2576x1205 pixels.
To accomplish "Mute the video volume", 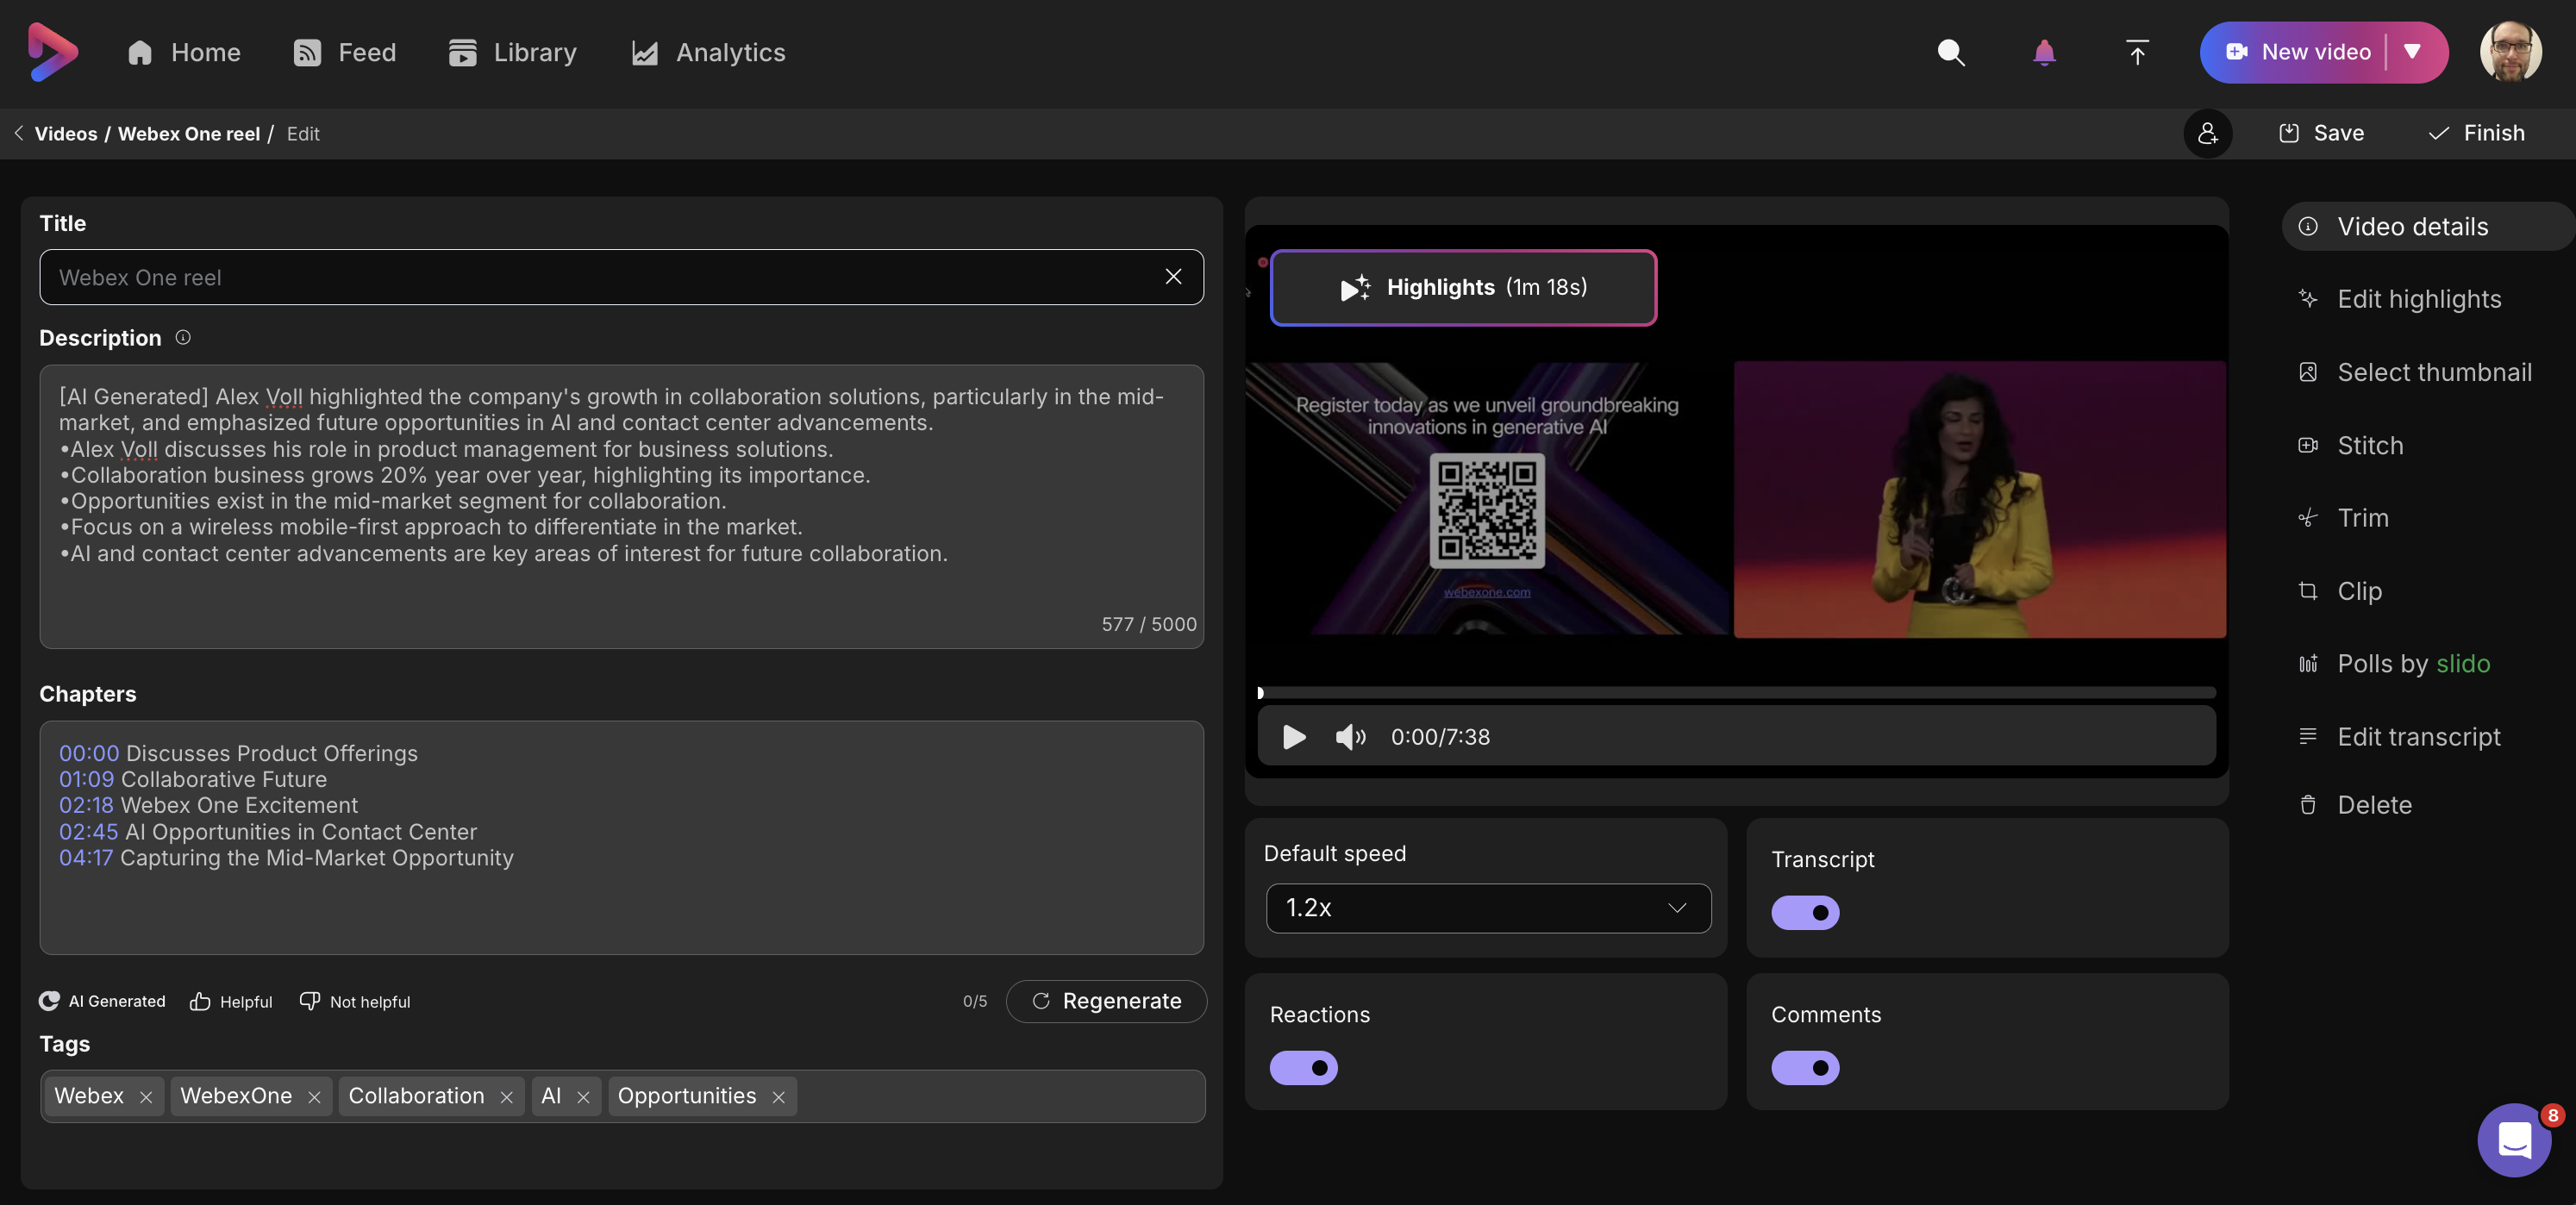I will click(1350, 737).
